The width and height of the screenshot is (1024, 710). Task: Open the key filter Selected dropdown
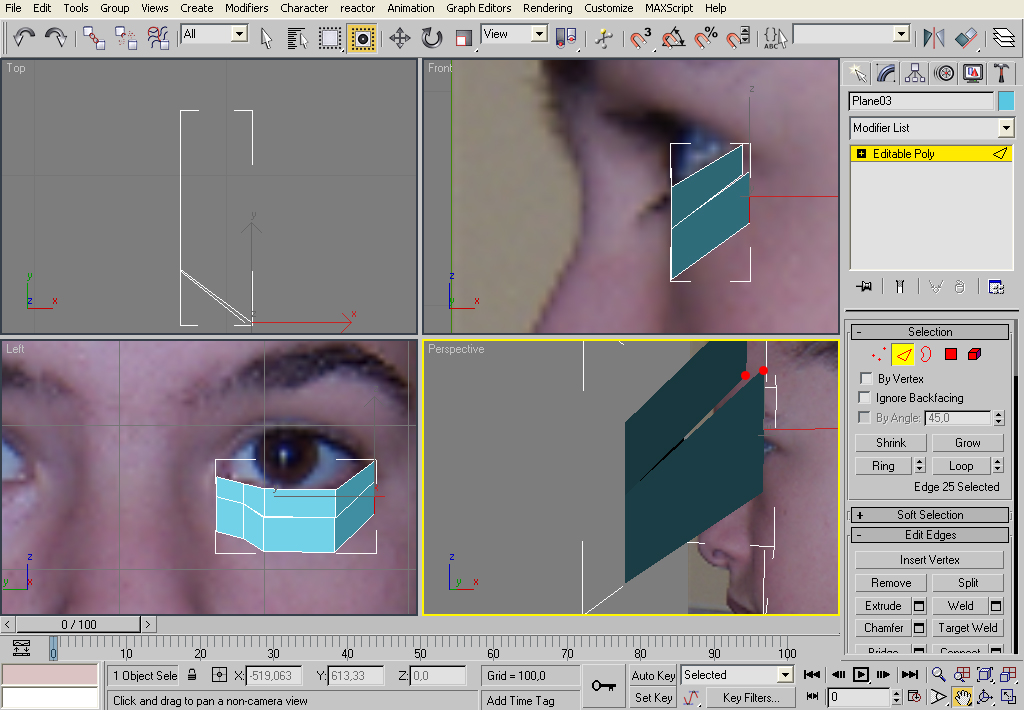click(x=737, y=675)
